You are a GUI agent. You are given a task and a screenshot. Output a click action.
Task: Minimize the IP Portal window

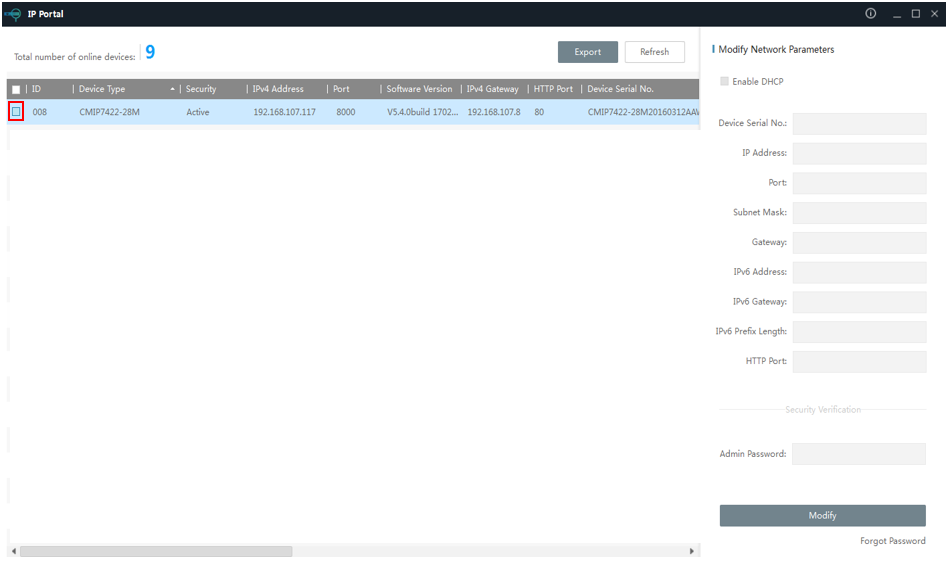[897, 13]
